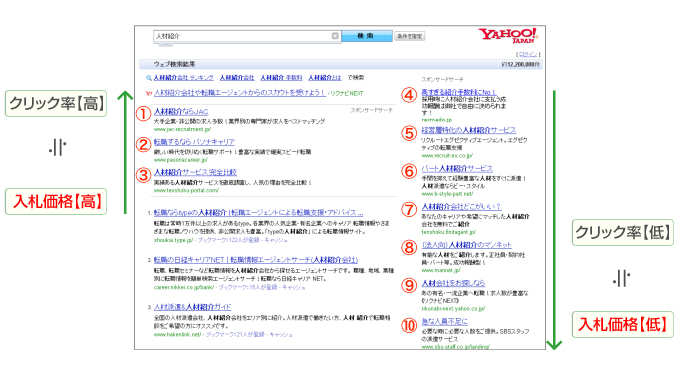This screenshot has height=375, width=680.
Task: Open right-side ad 人材紹介会社どこがいい?
Action: [x=461, y=206]
